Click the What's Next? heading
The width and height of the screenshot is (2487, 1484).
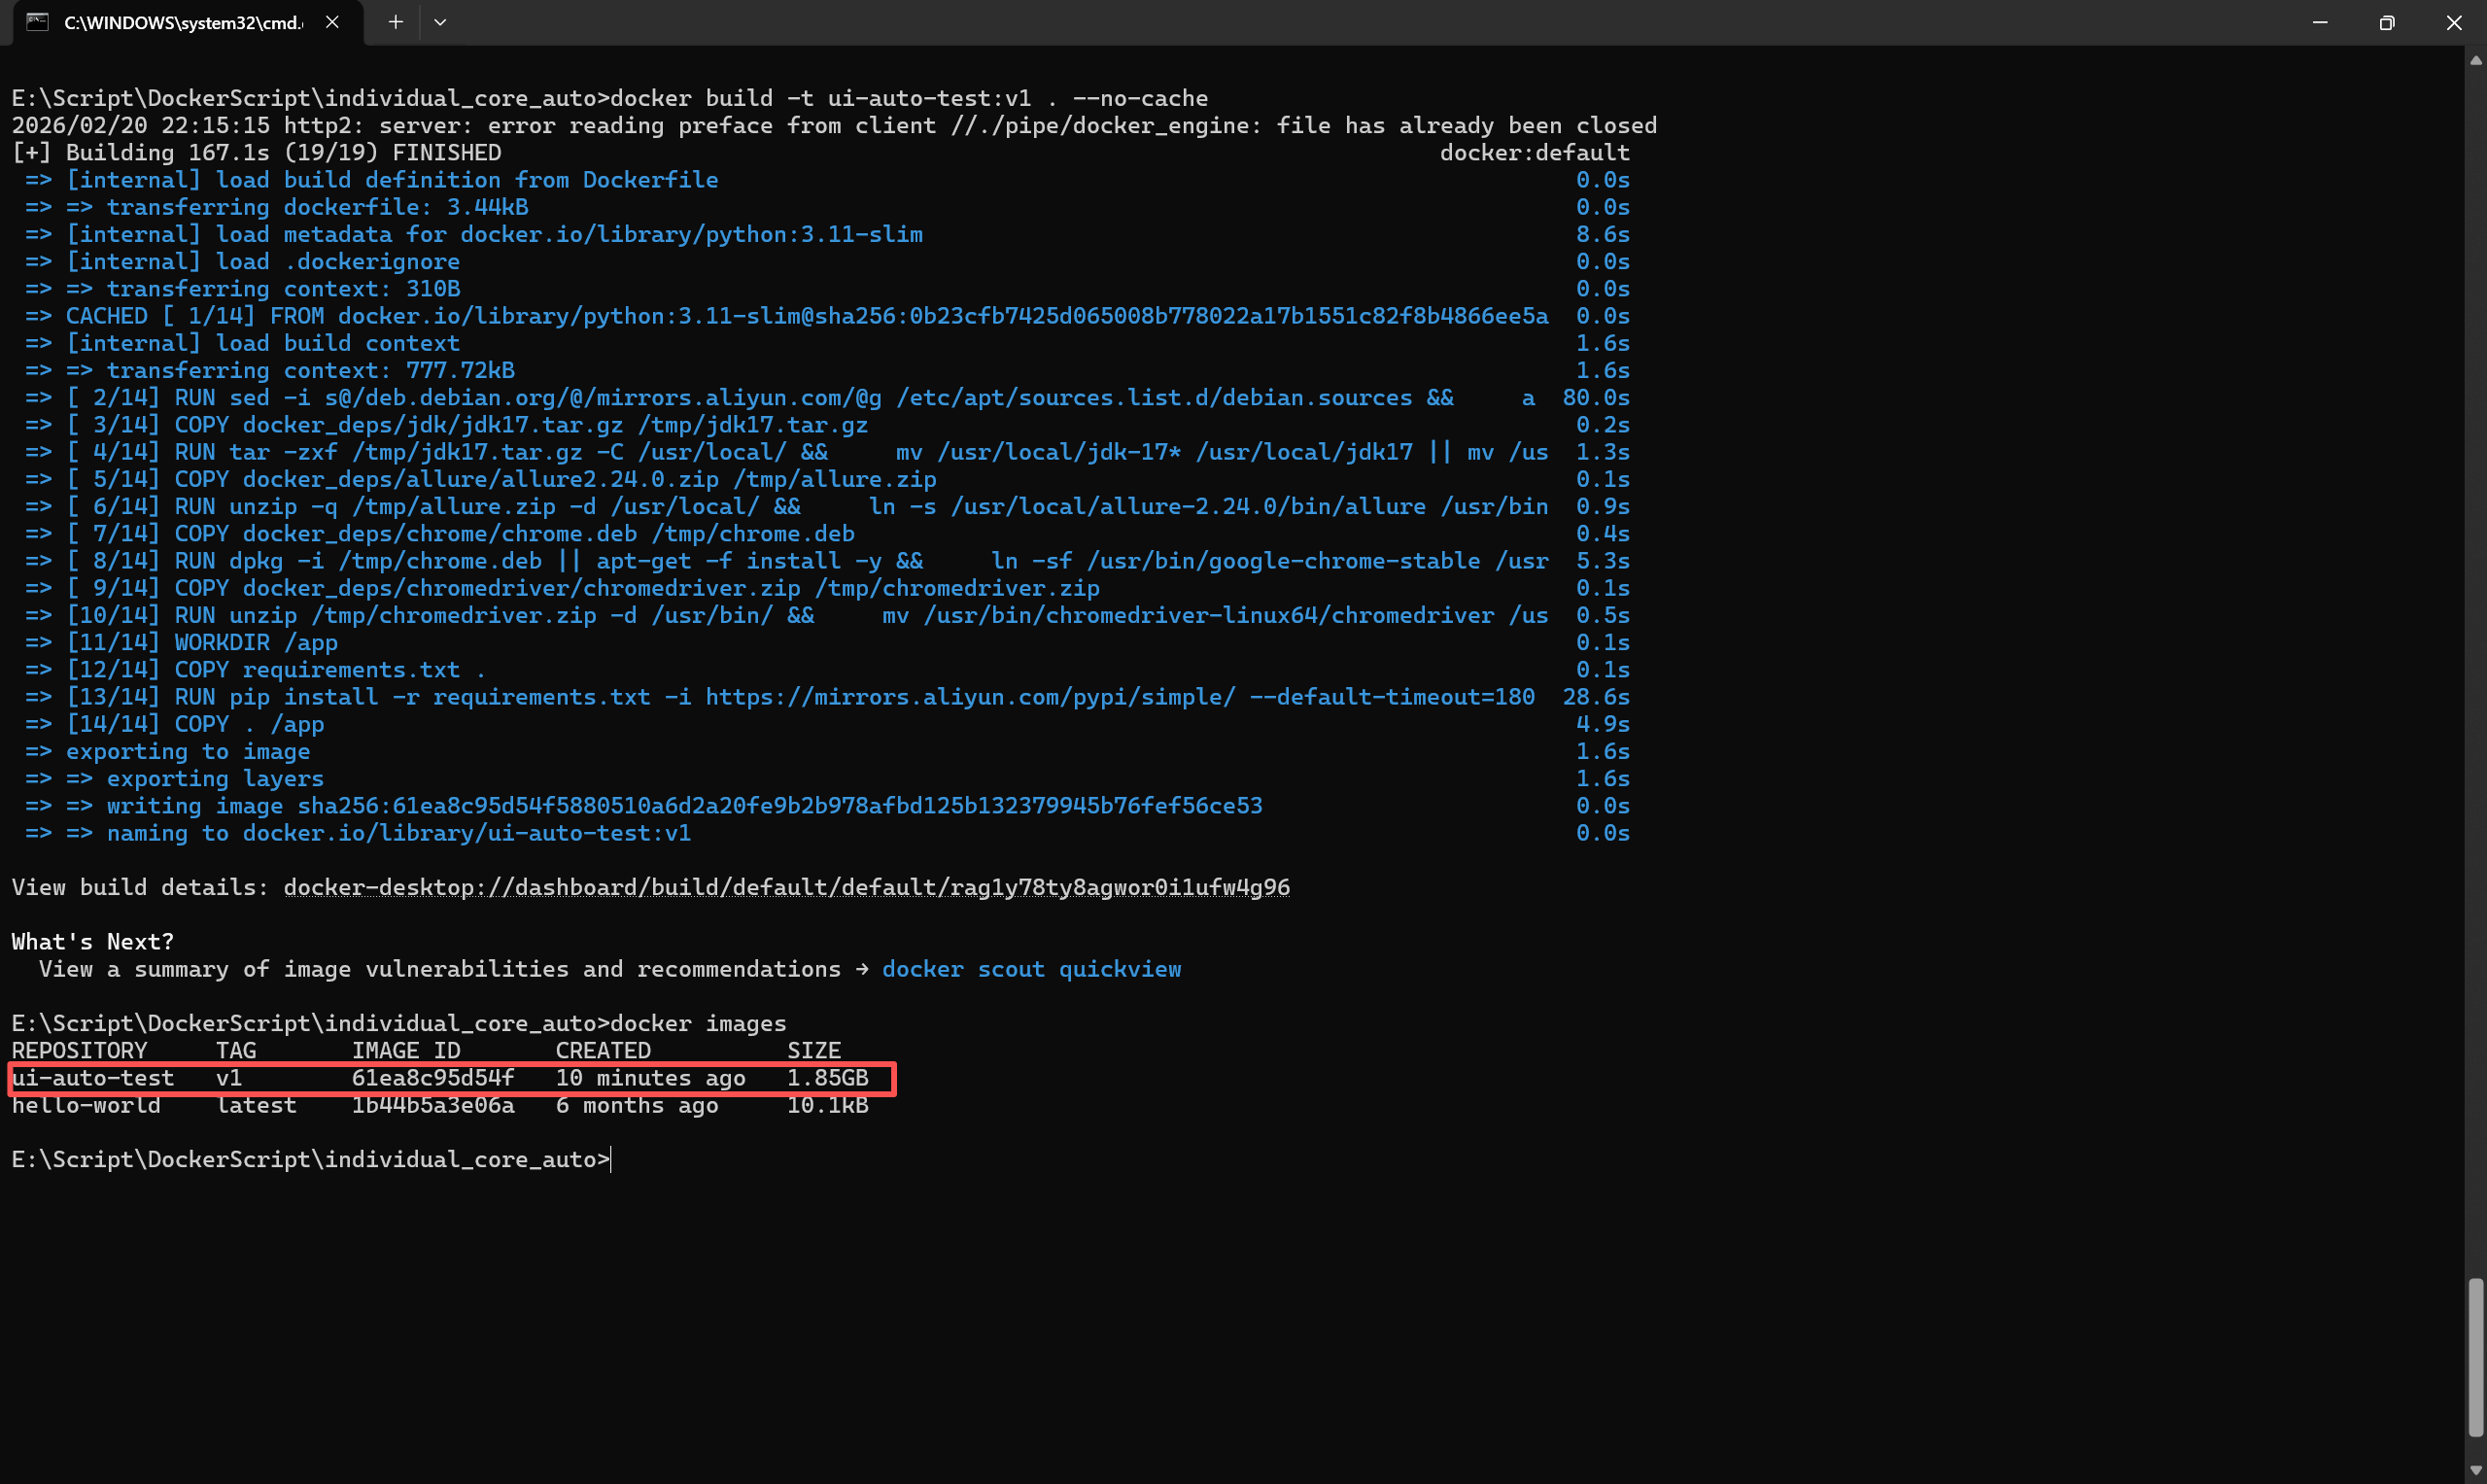pyautogui.click(x=93, y=942)
